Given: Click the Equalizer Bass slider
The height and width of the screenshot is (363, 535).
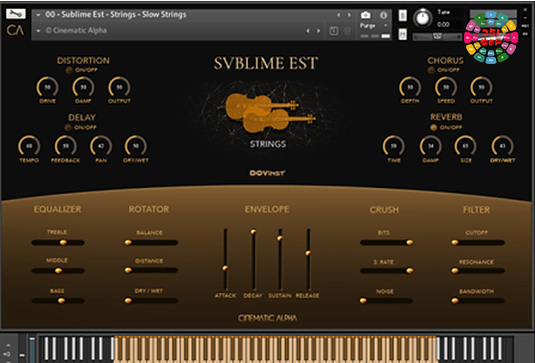Looking at the screenshot, I should click(58, 301).
